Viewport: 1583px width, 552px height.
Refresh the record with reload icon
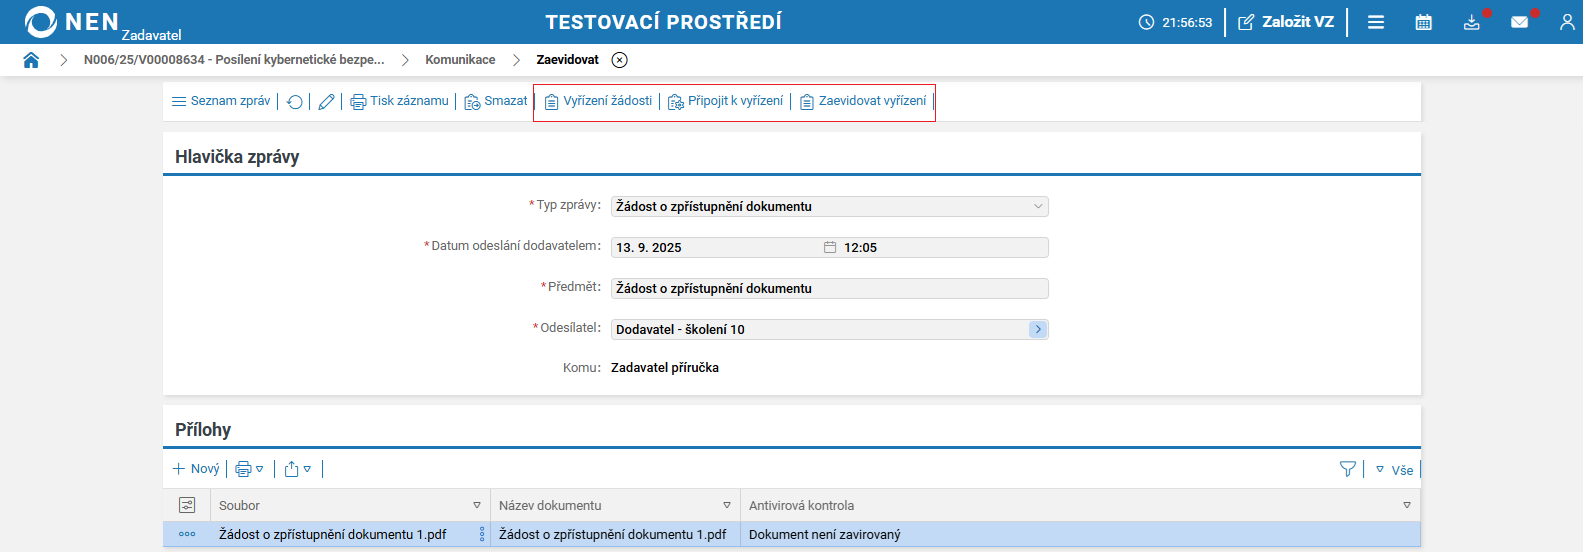tap(295, 102)
